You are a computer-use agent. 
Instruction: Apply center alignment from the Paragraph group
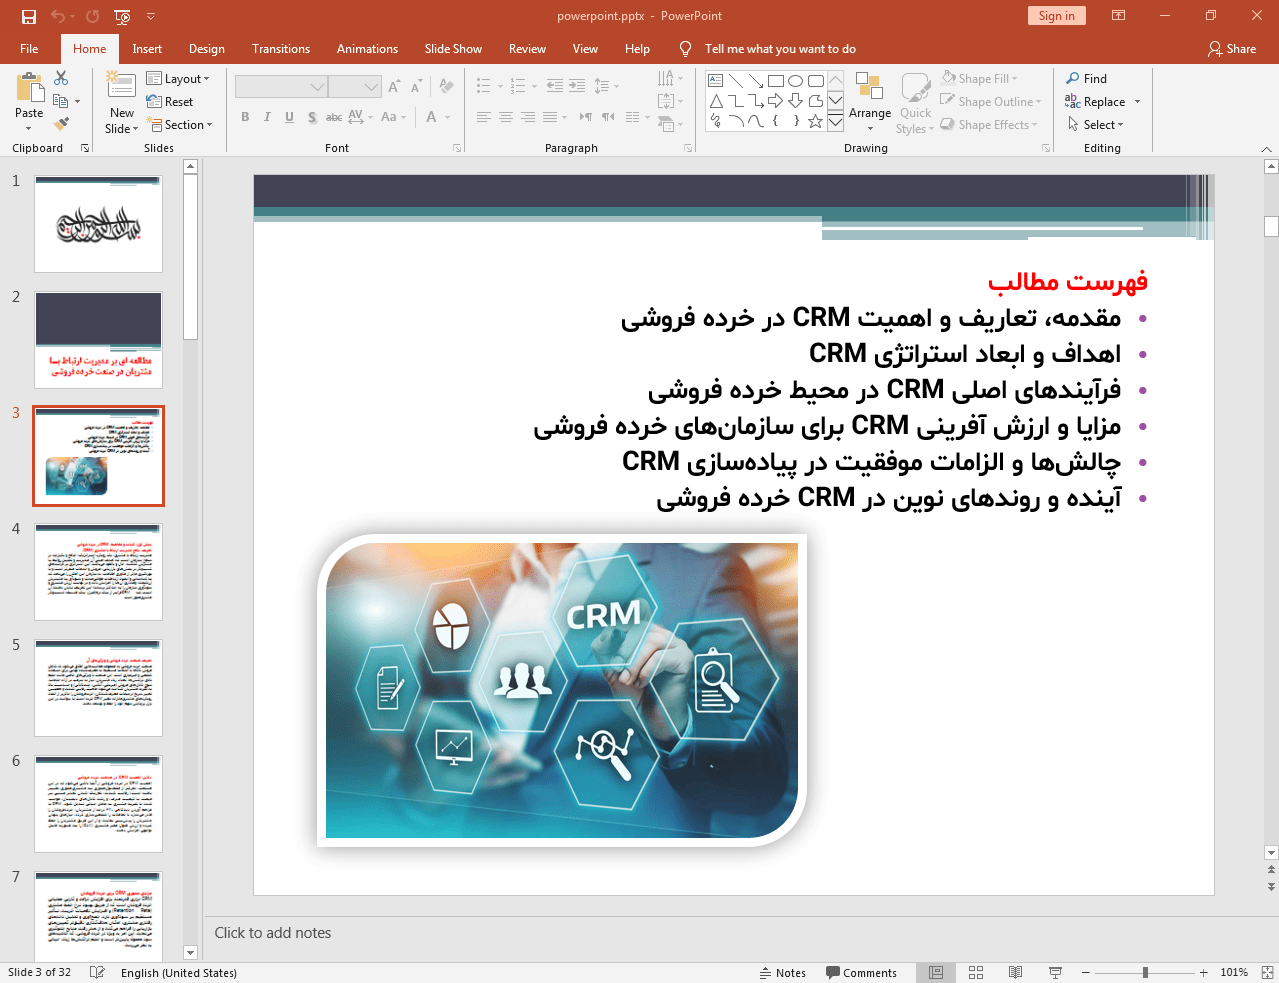(x=506, y=117)
